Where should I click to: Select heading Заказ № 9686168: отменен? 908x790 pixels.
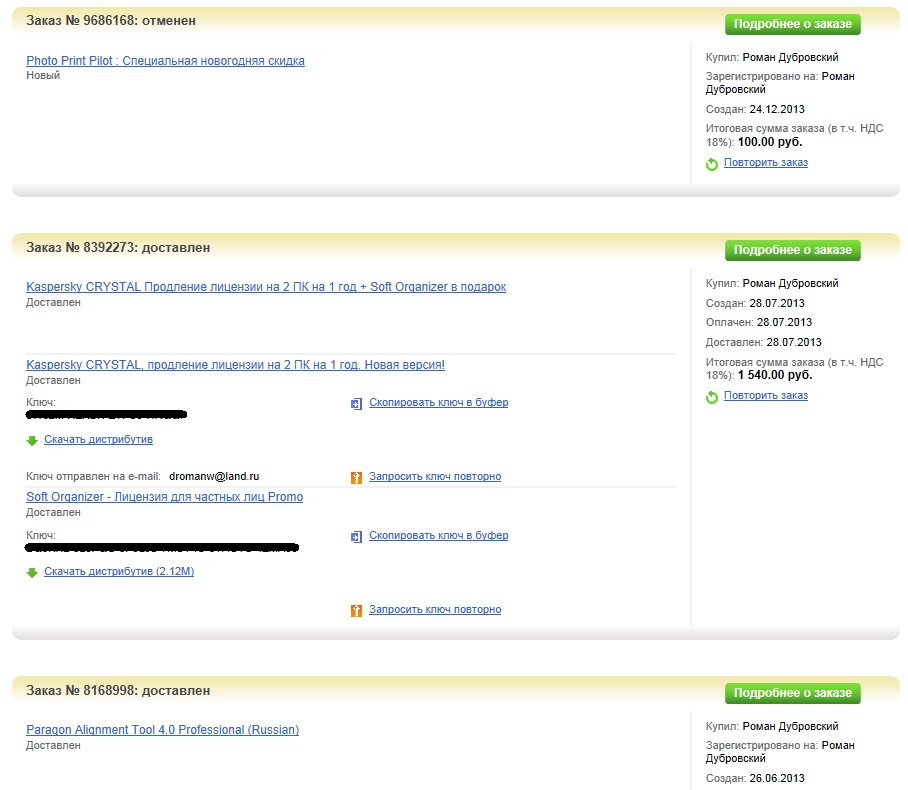coord(111,21)
